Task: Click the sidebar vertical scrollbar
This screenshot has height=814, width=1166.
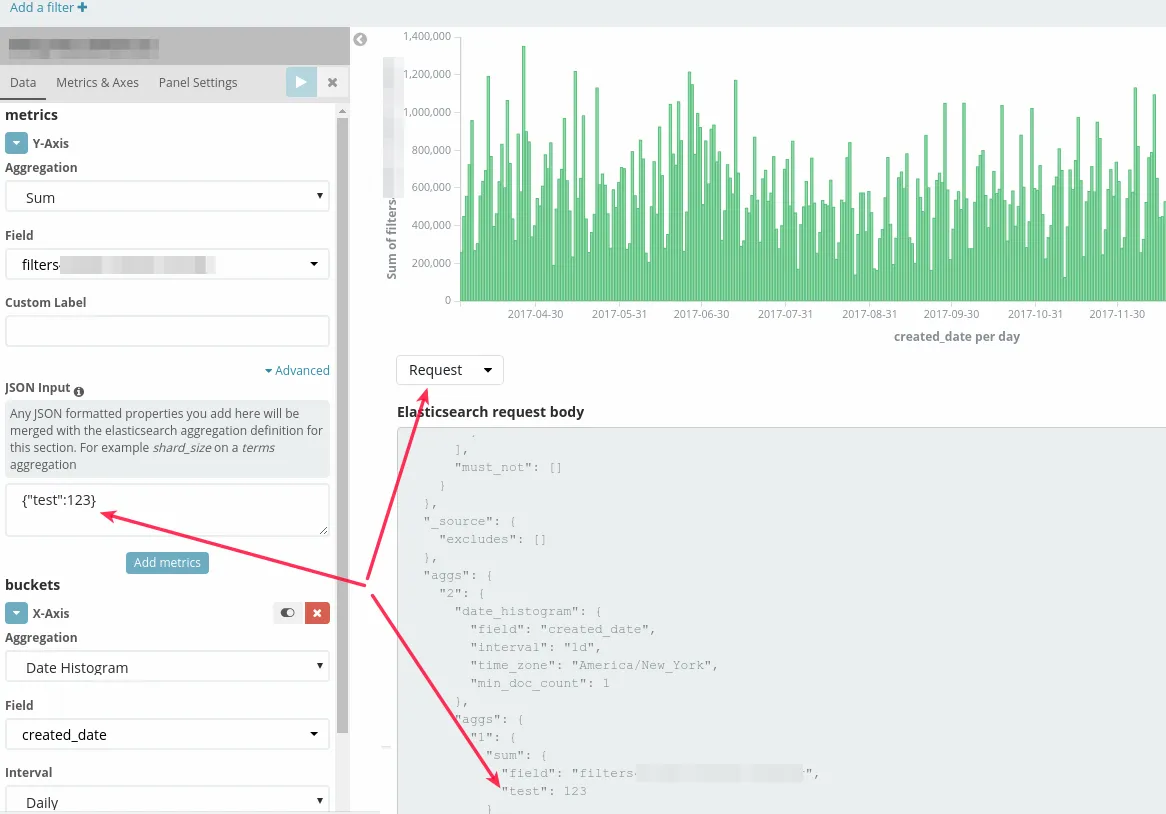Action: 342,424
